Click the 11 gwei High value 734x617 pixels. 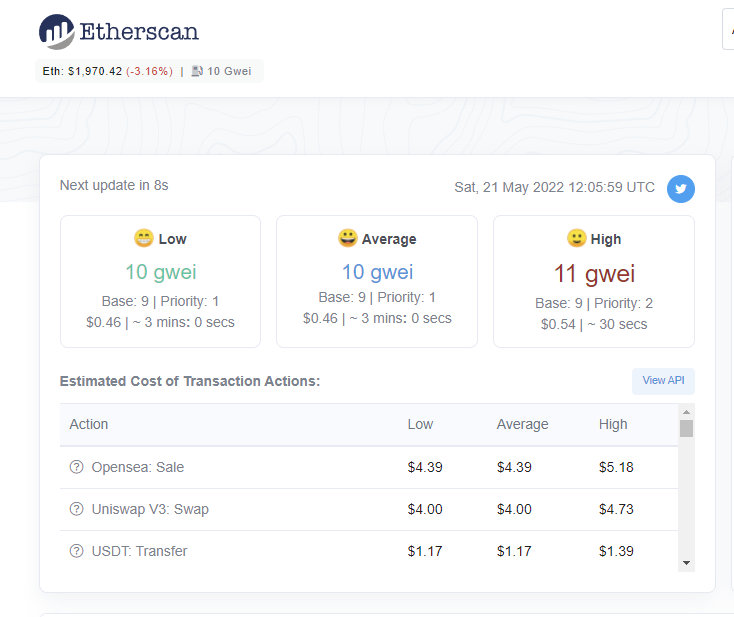(x=594, y=273)
